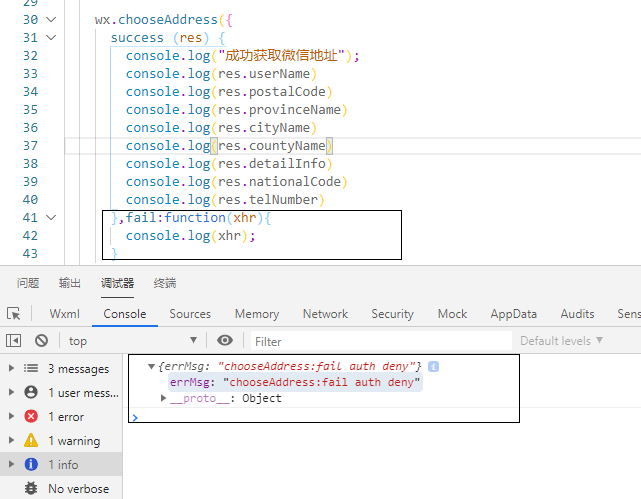This screenshot has width=641, height=499.
Task: Click fail:function(xhr) on line 41
Action: [x=195, y=218]
